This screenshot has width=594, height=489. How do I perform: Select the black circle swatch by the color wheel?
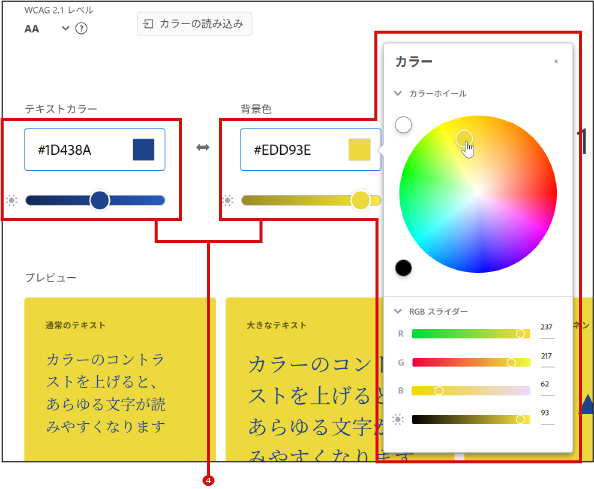pos(403,268)
